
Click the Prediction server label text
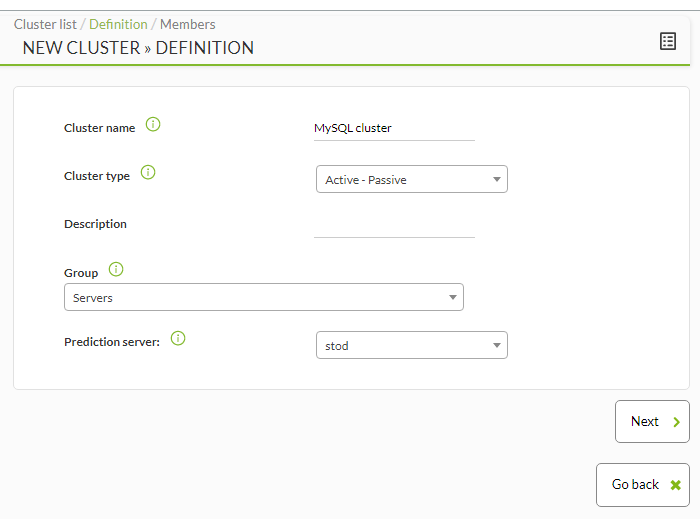pyautogui.click(x=112, y=342)
